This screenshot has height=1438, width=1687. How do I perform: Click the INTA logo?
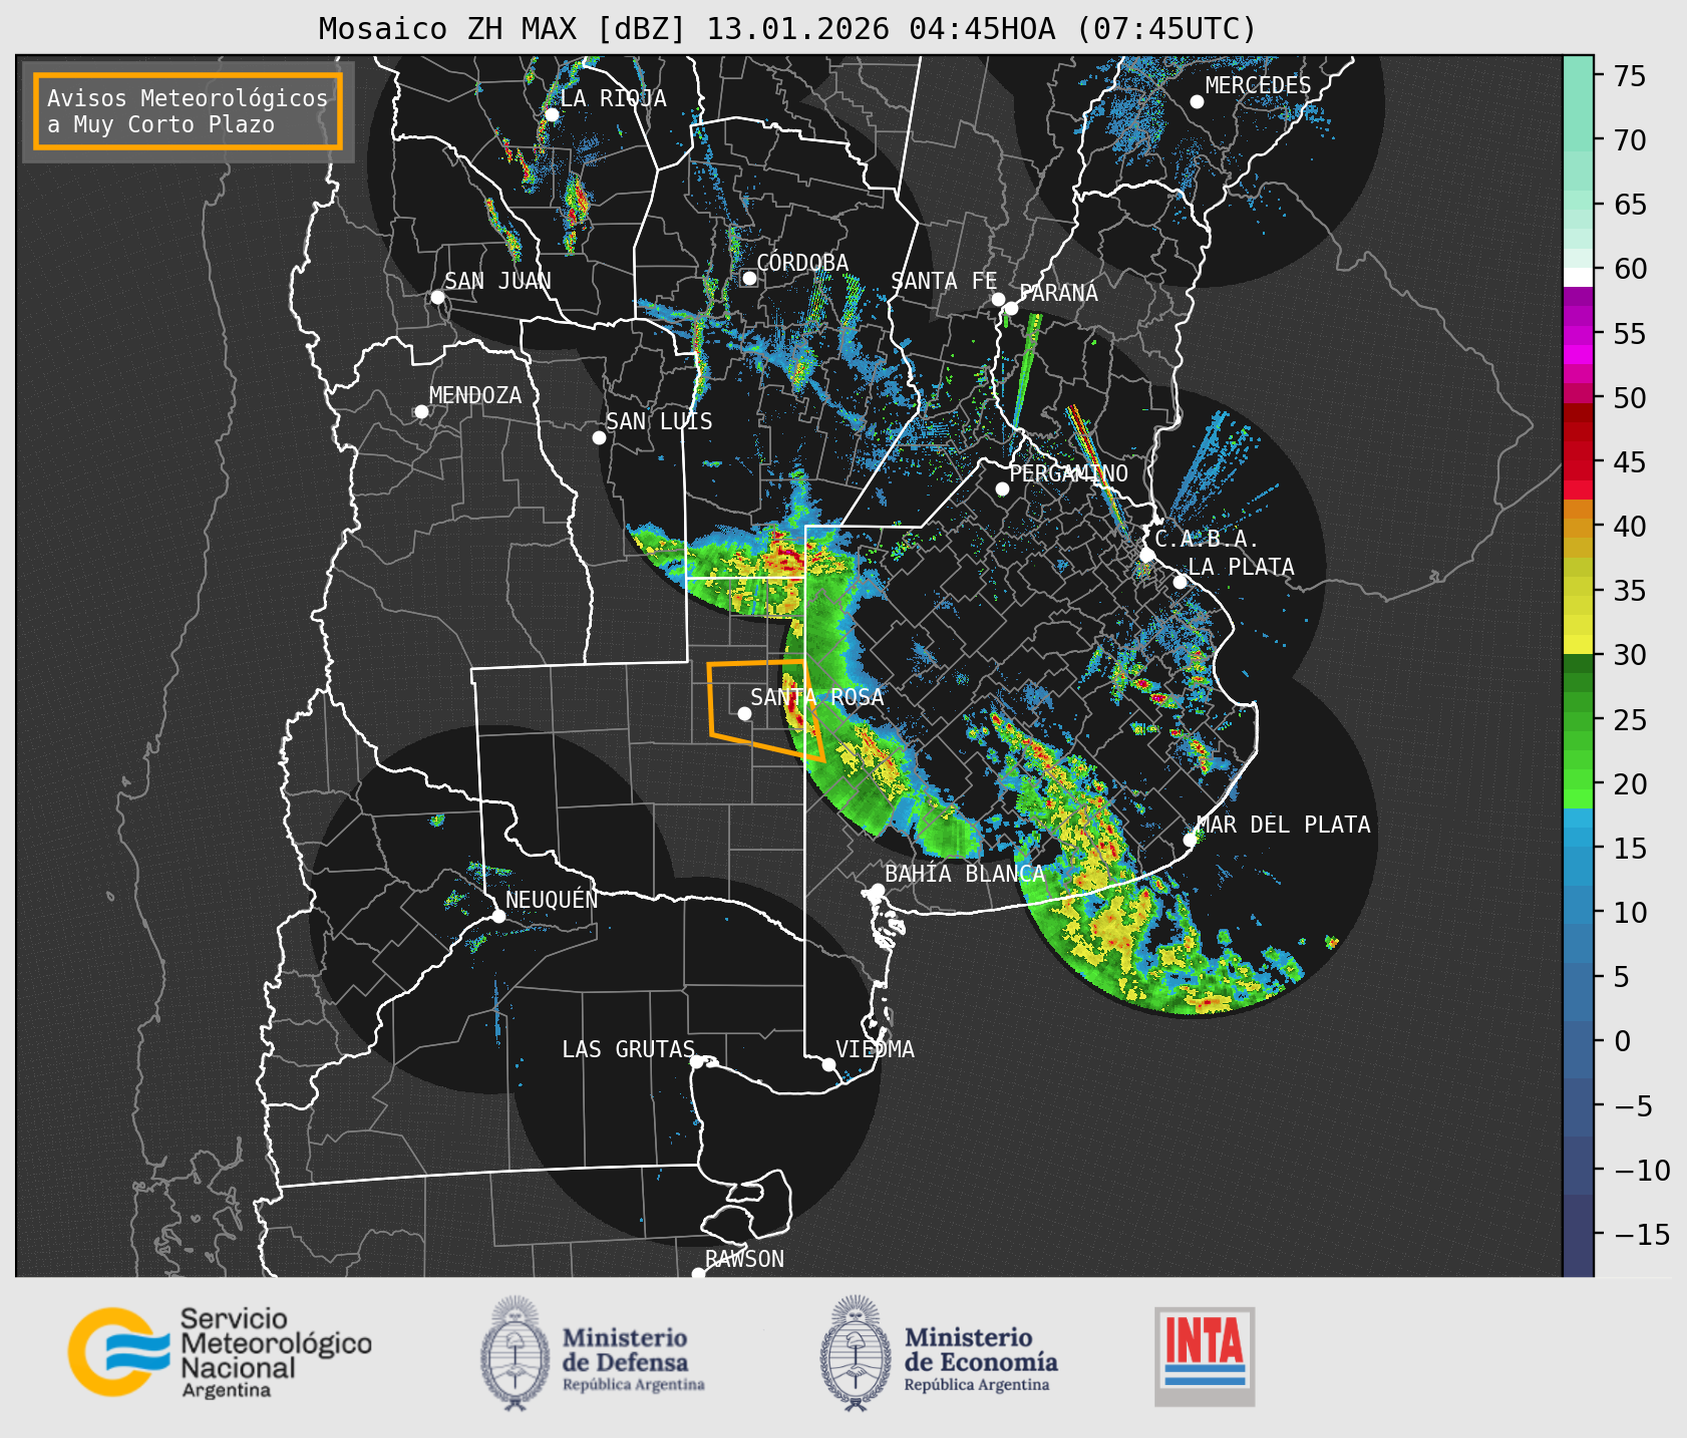coord(1205,1356)
